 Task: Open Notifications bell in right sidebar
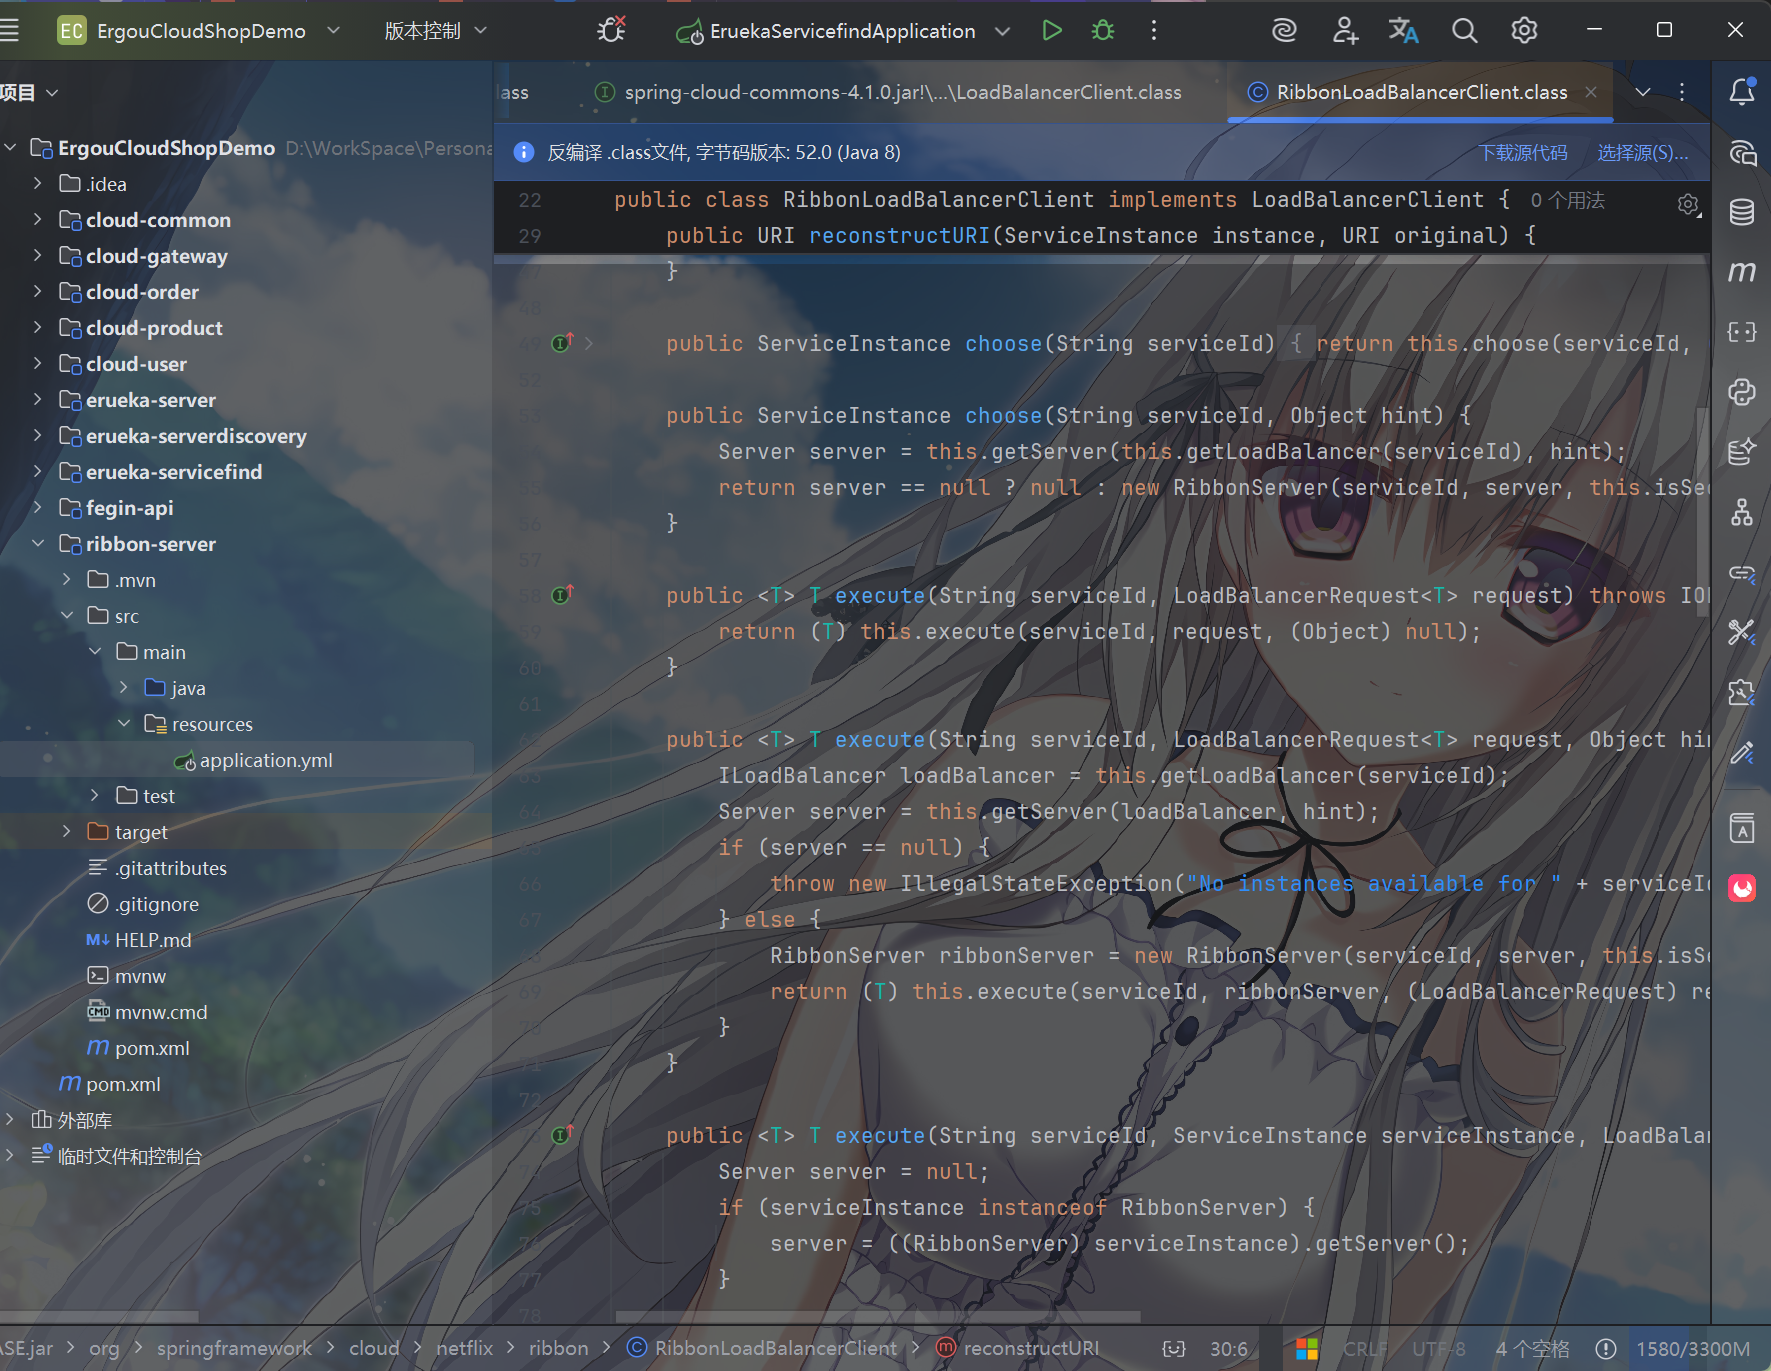(x=1742, y=92)
